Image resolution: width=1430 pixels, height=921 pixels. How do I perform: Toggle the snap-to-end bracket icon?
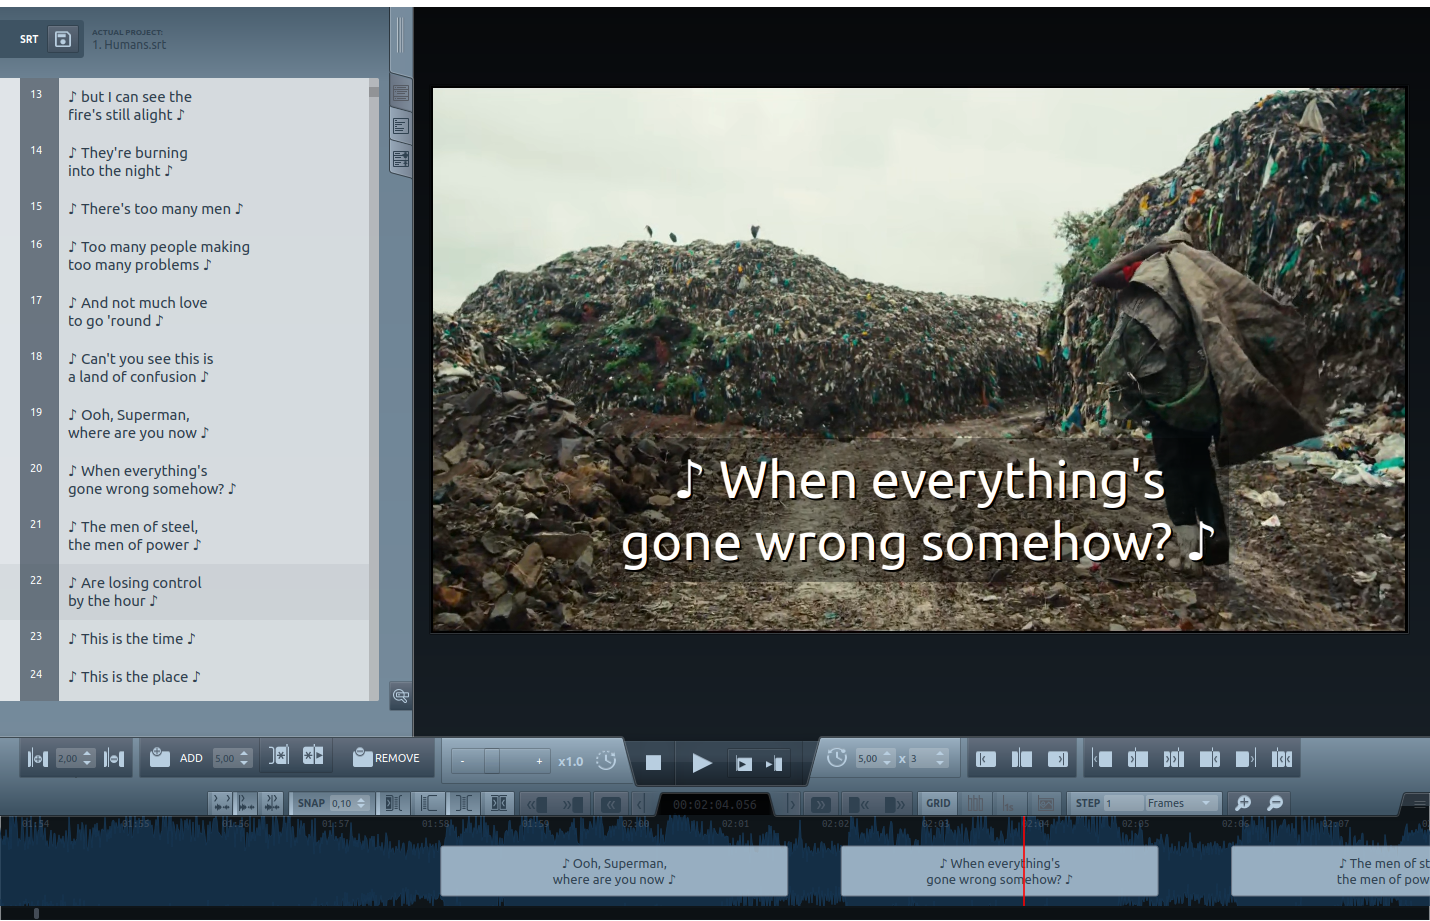coord(464,803)
